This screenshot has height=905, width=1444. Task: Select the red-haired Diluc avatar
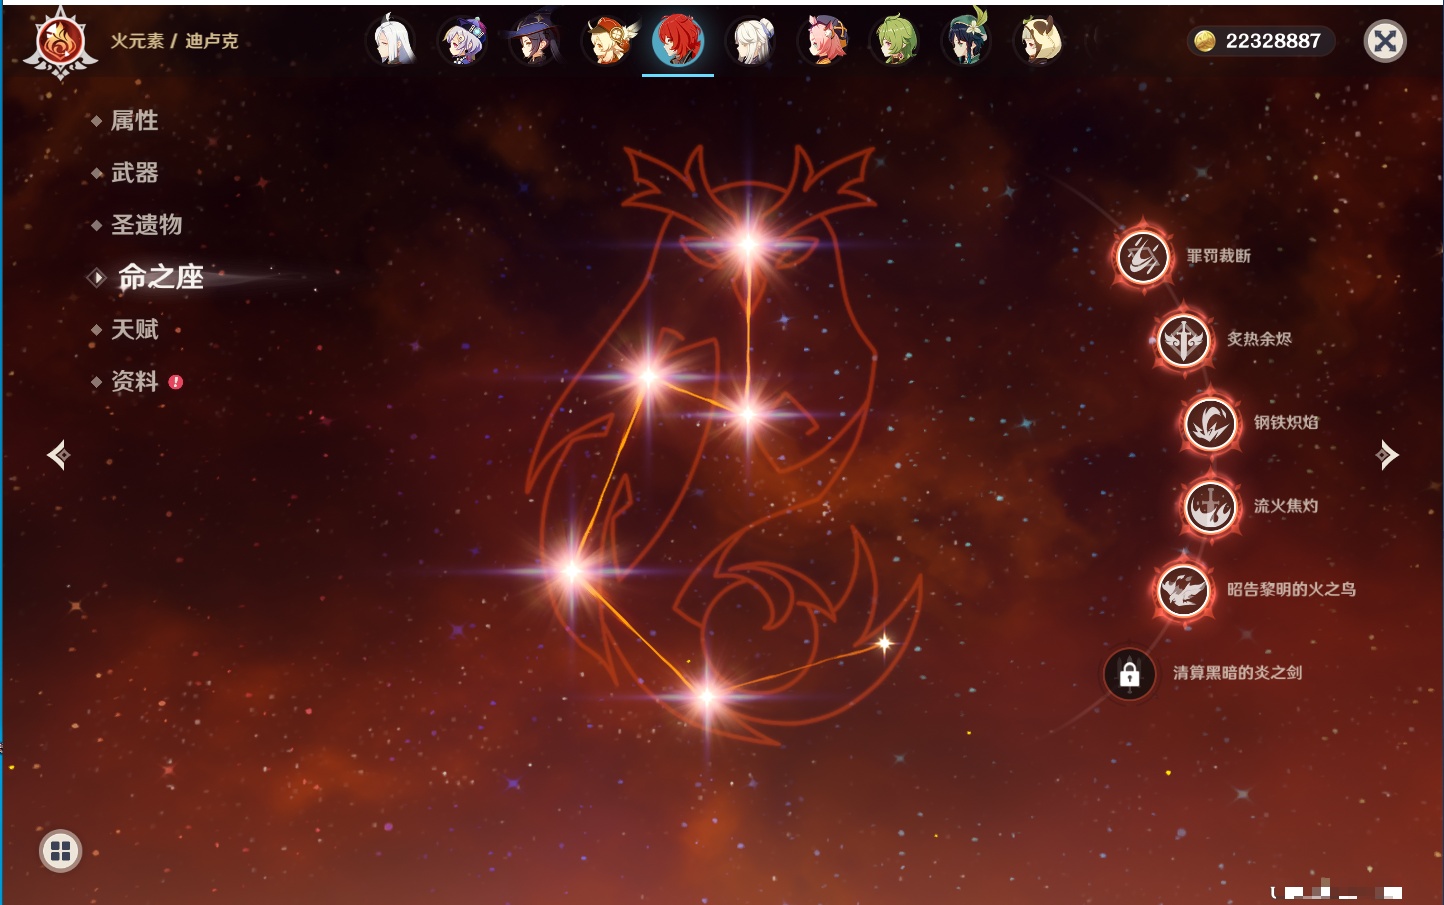click(678, 41)
